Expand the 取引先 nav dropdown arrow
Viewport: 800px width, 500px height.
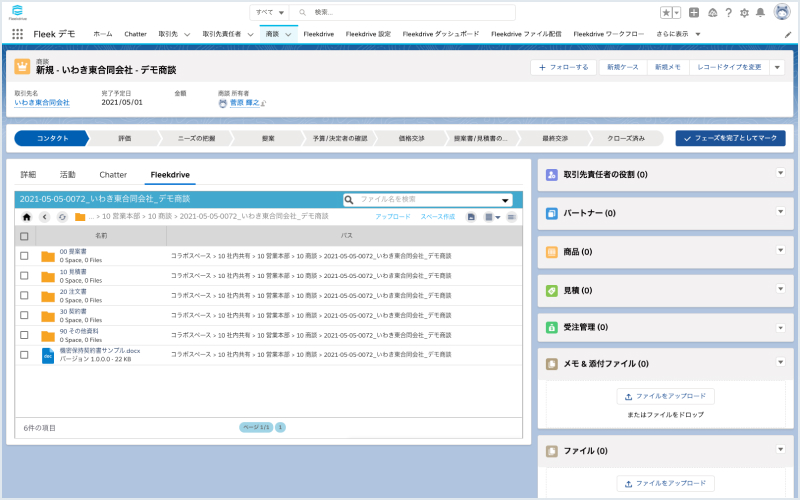click(187, 35)
